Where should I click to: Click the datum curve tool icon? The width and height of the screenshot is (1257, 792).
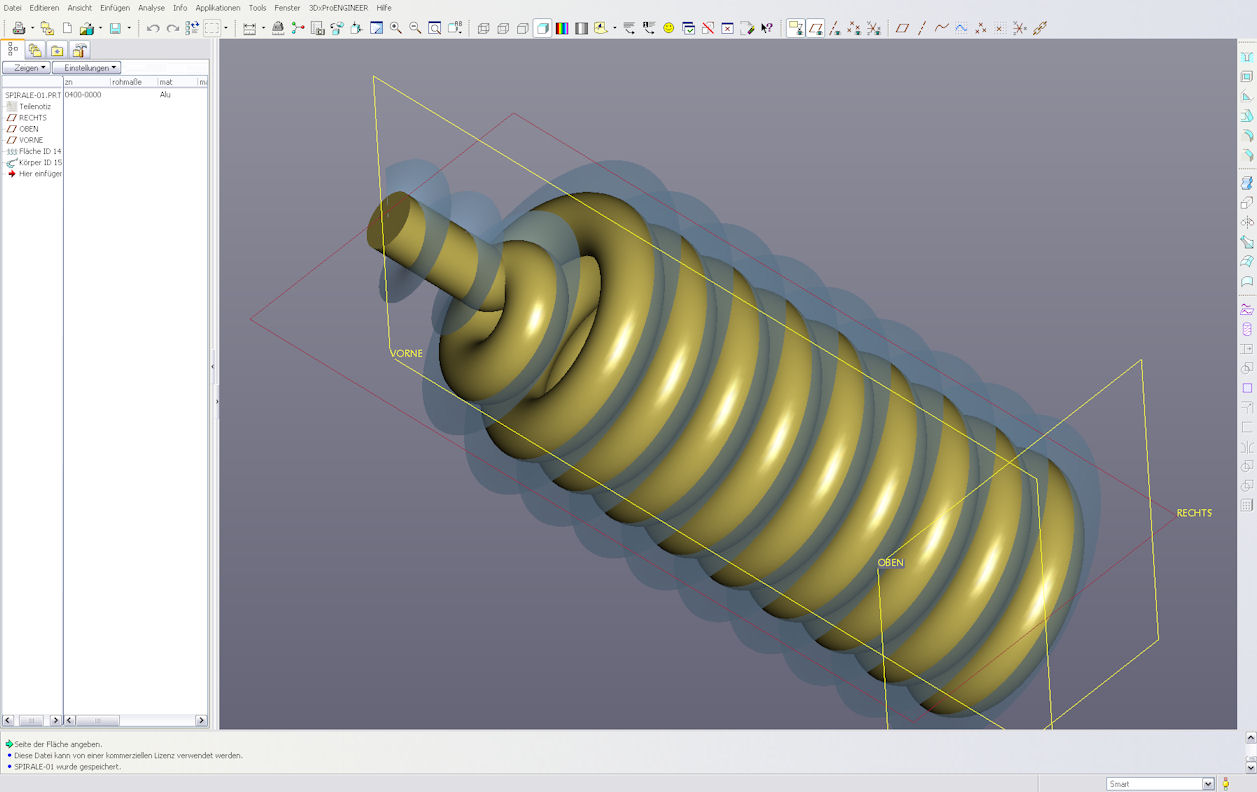pos(942,28)
